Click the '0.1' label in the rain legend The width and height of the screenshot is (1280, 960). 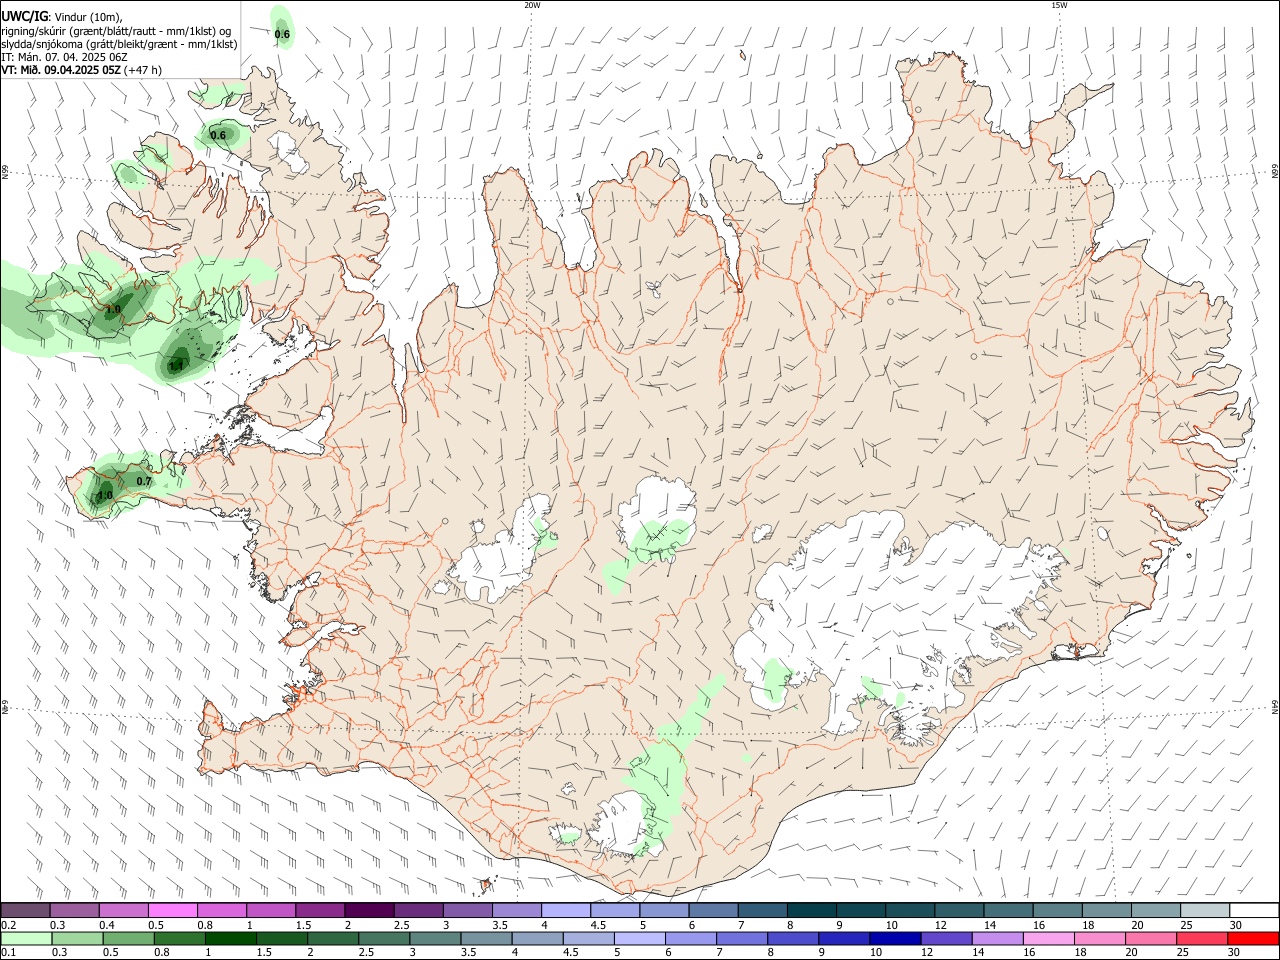point(7,953)
